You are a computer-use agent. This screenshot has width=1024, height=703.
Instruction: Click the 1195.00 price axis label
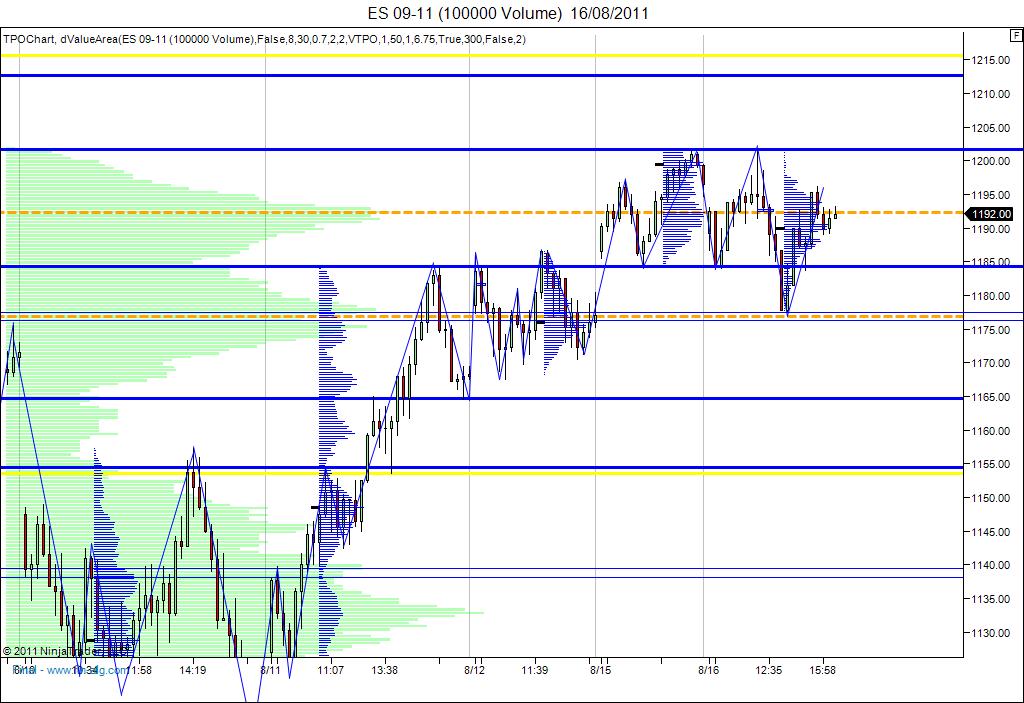tap(991, 195)
